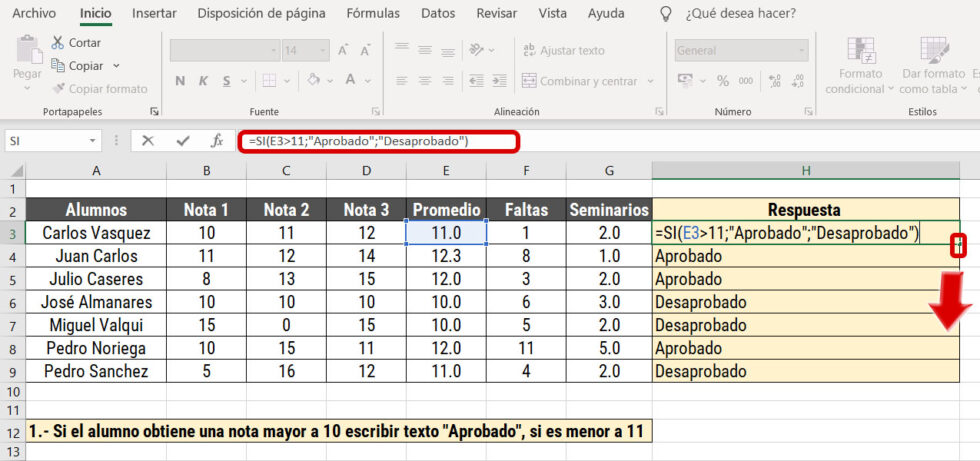The width and height of the screenshot is (980, 461).
Task: Cancel the formula entry with X
Action: (148, 141)
